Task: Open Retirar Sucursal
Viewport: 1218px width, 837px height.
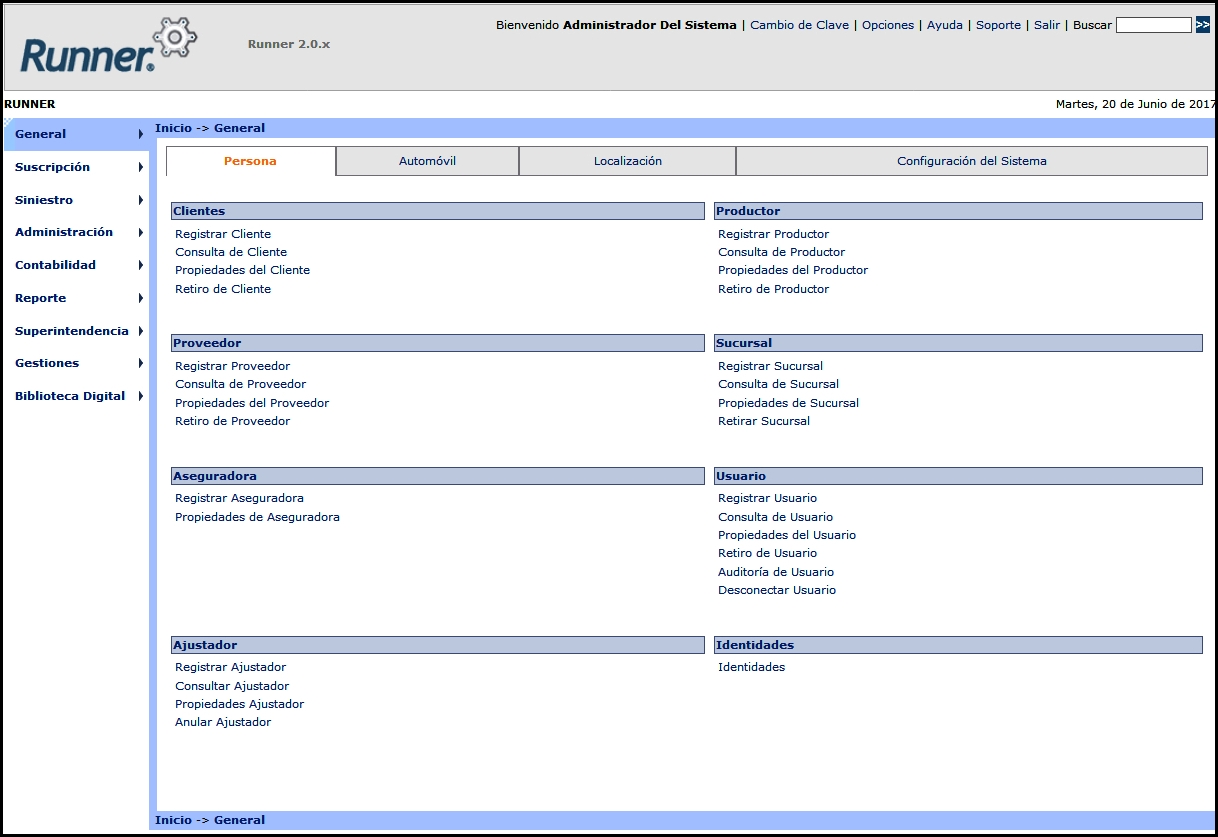Action: pos(764,421)
